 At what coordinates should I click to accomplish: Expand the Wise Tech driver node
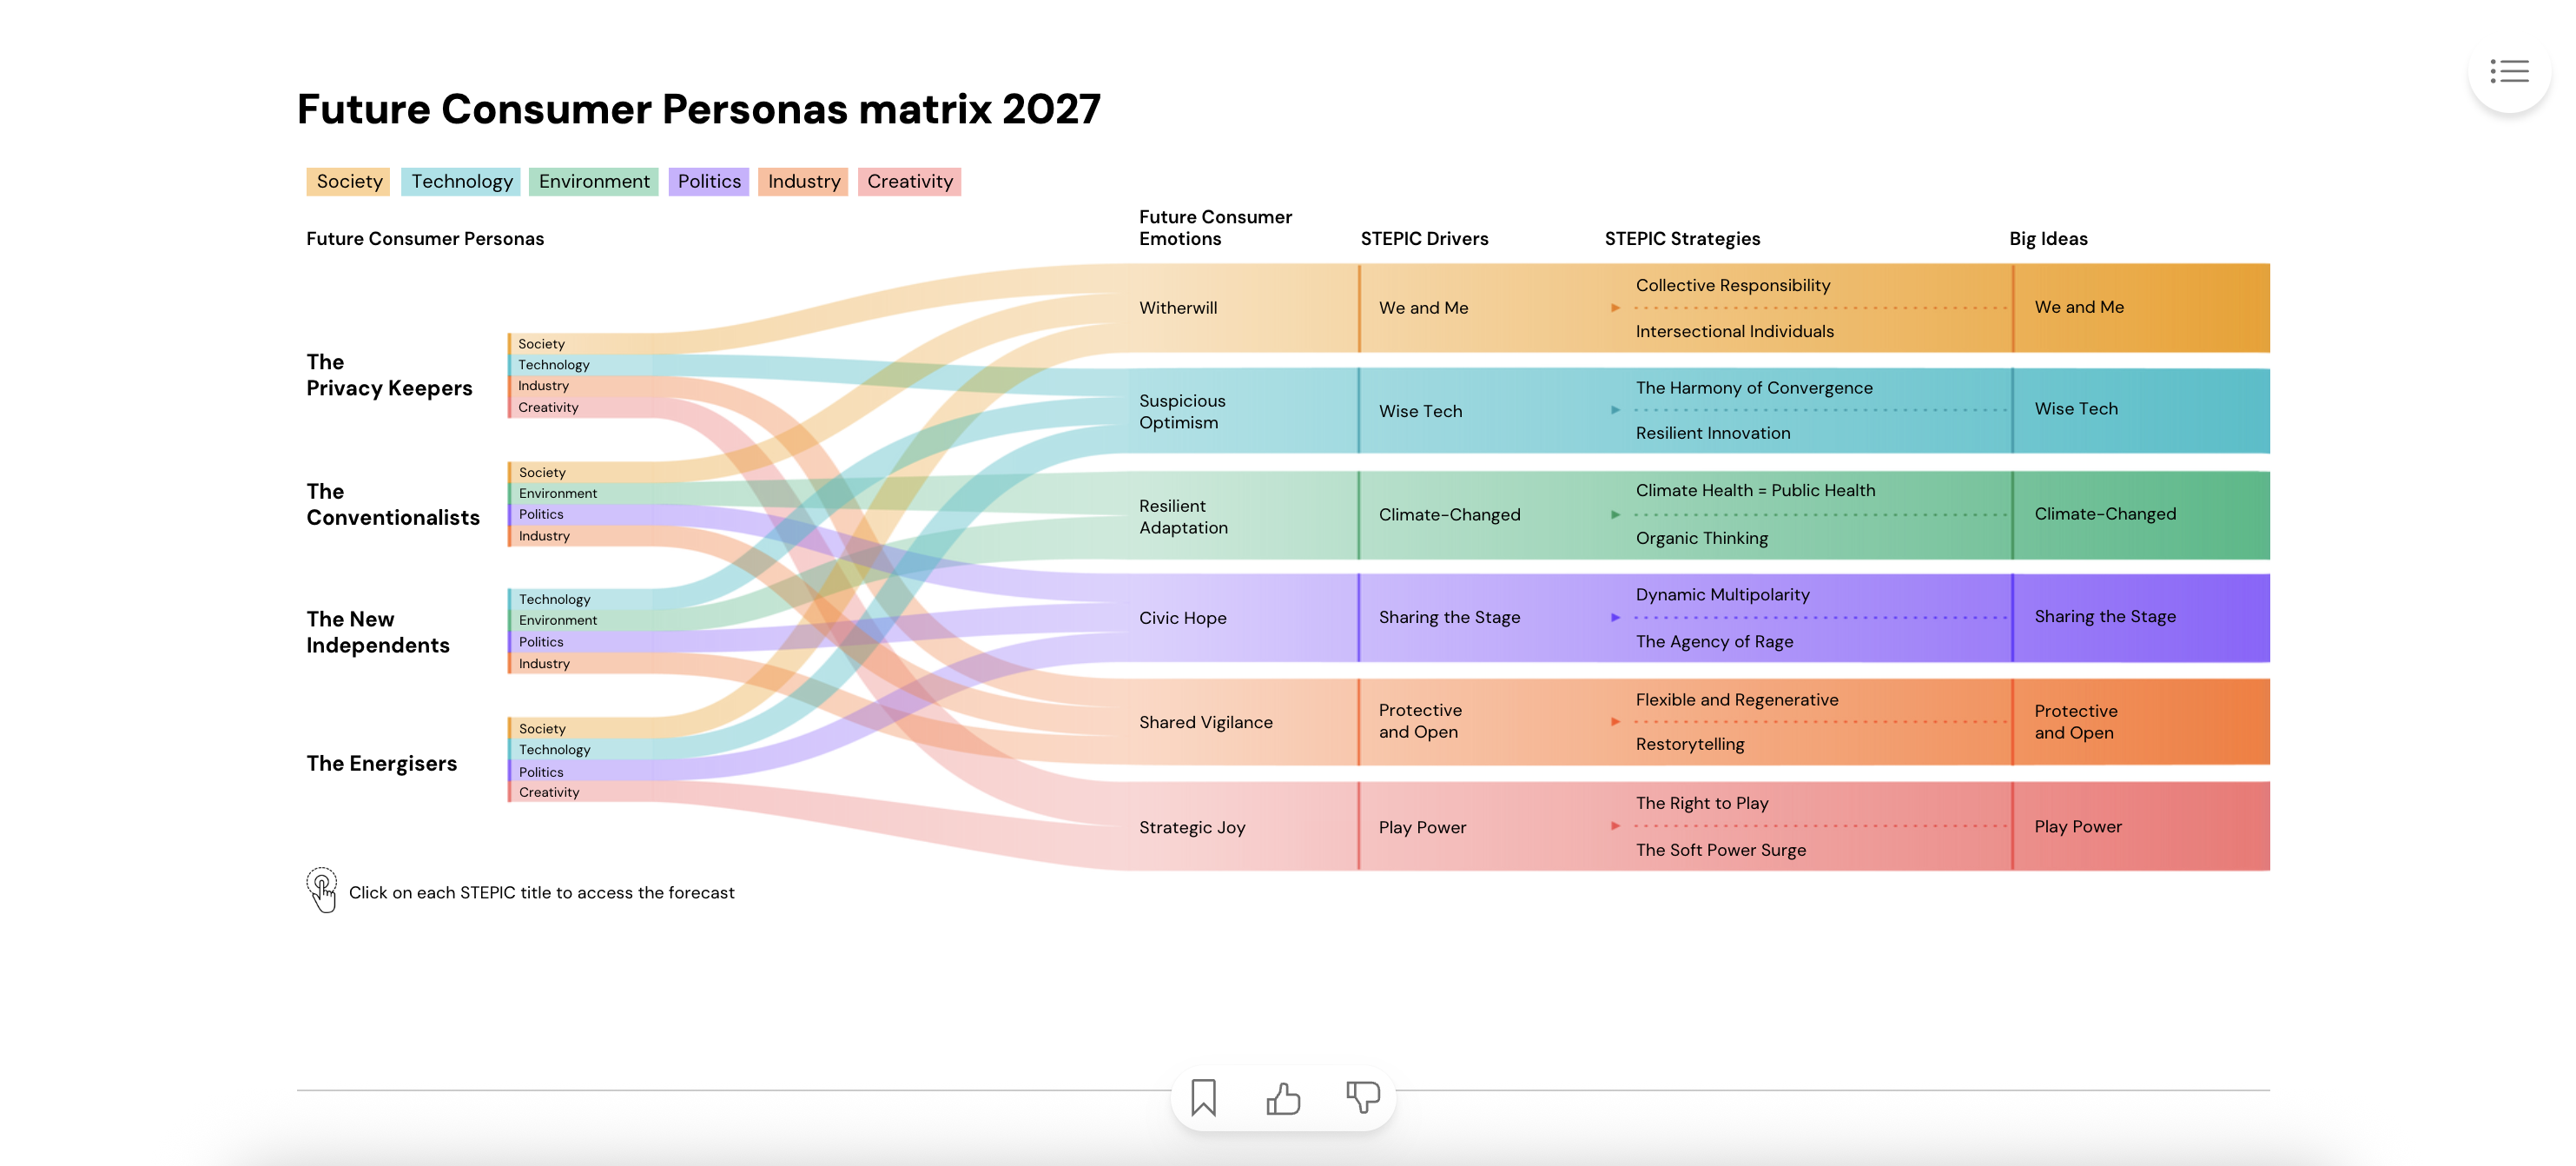tap(1420, 410)
